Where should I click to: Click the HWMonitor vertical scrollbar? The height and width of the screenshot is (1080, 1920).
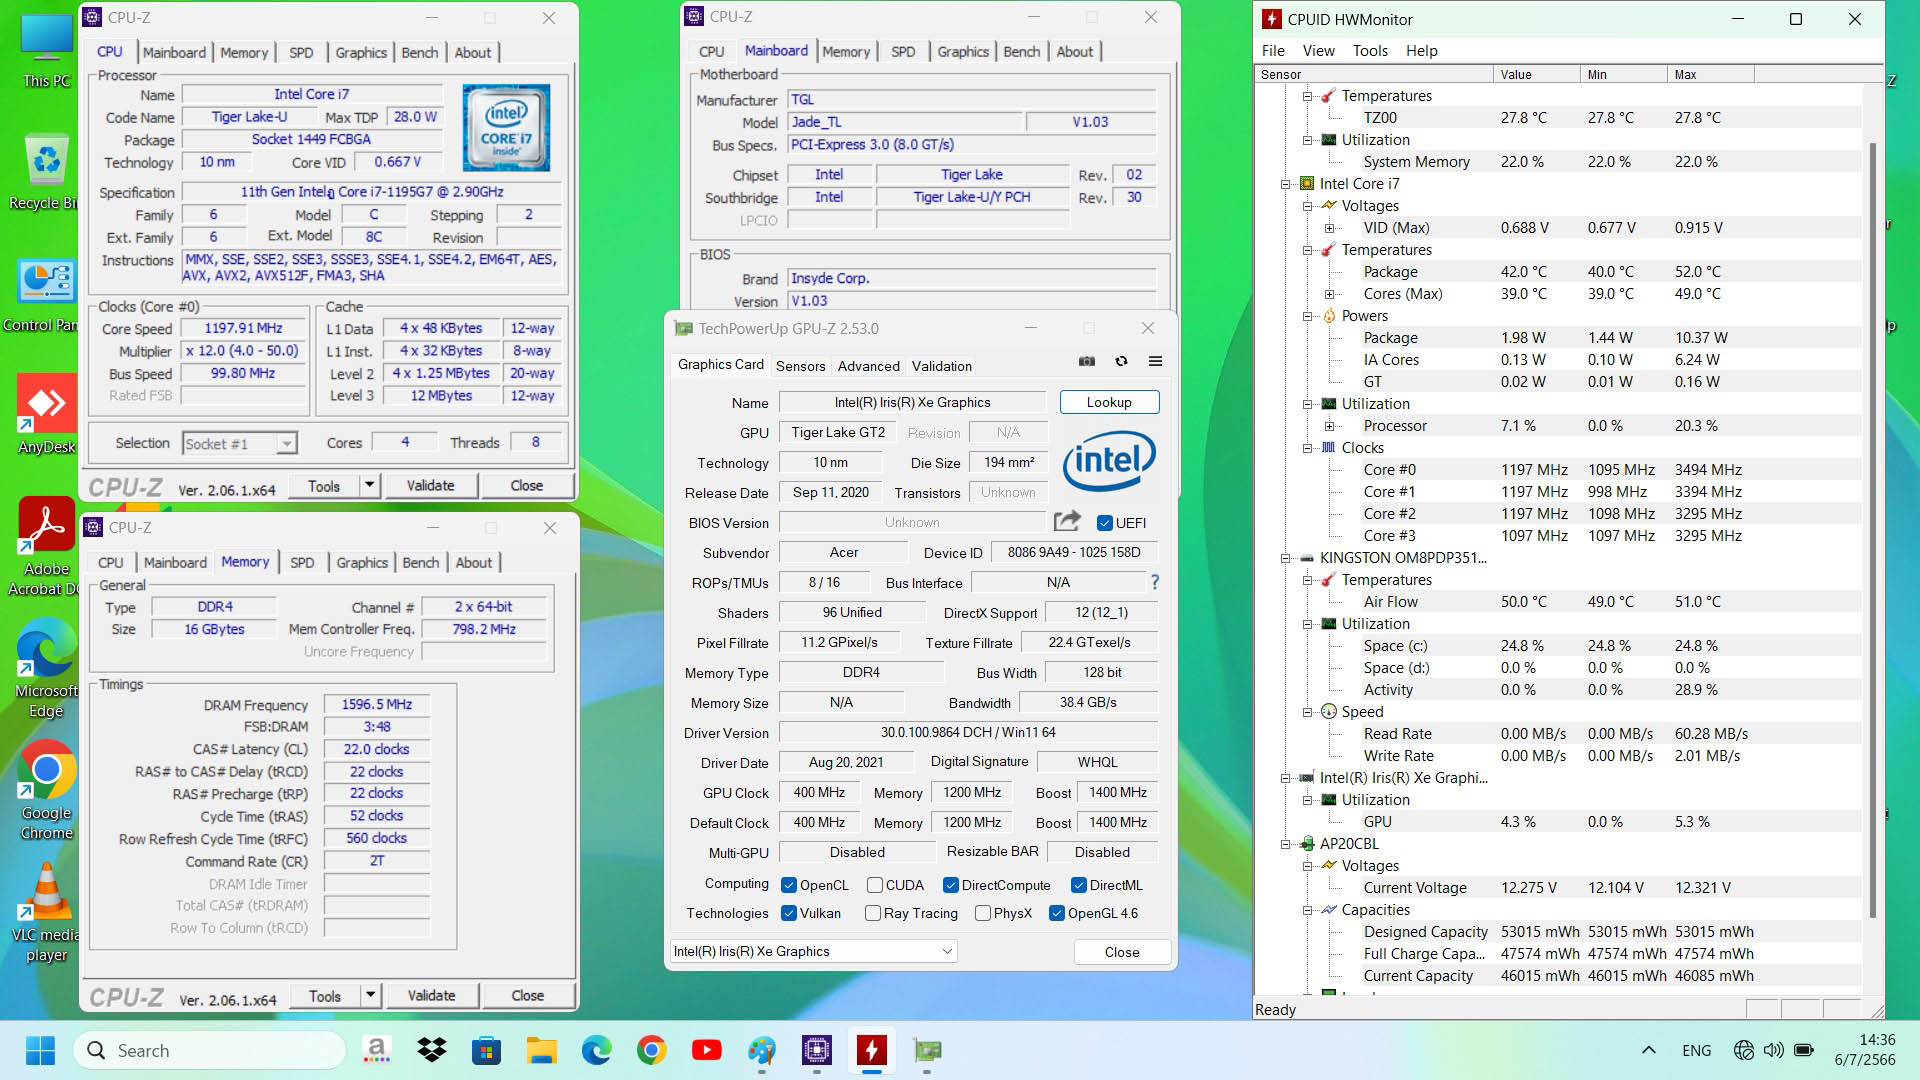pos(1872,530)
